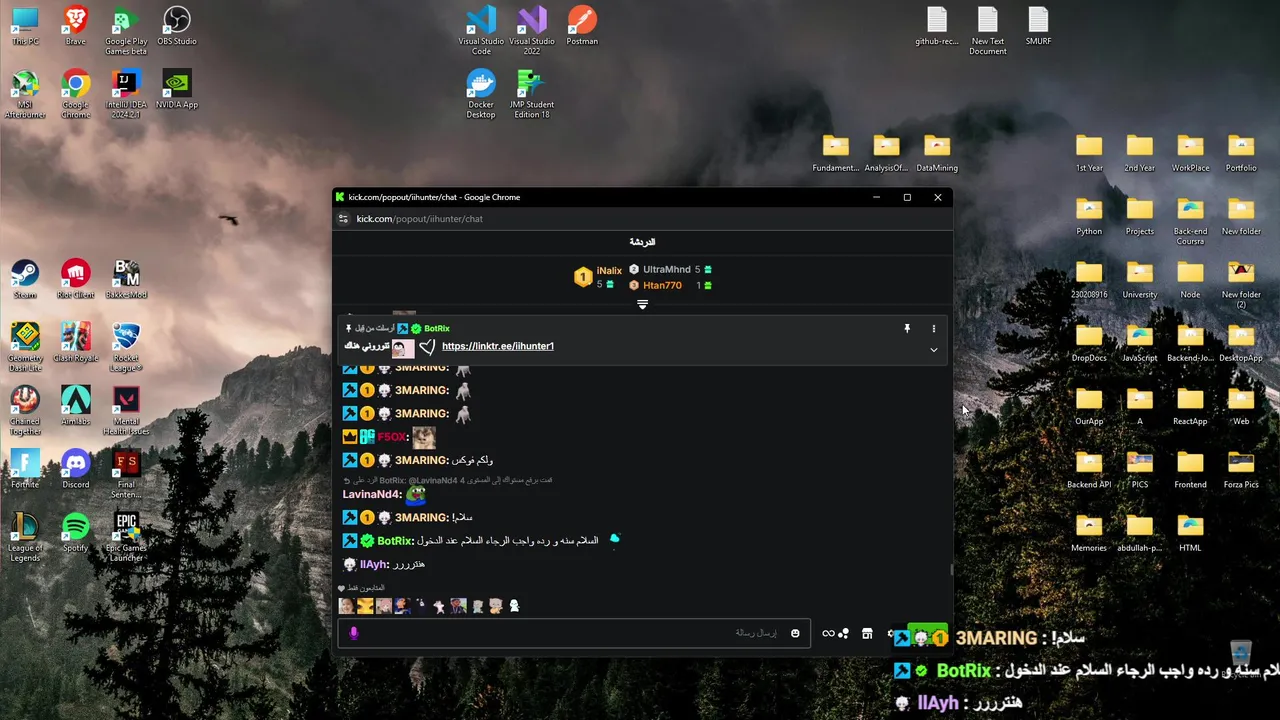Image resolution: width=1280 pixels, height=720 pixels.
Task: Open pinned message three-dot options menu
Action: click(933, 328)
